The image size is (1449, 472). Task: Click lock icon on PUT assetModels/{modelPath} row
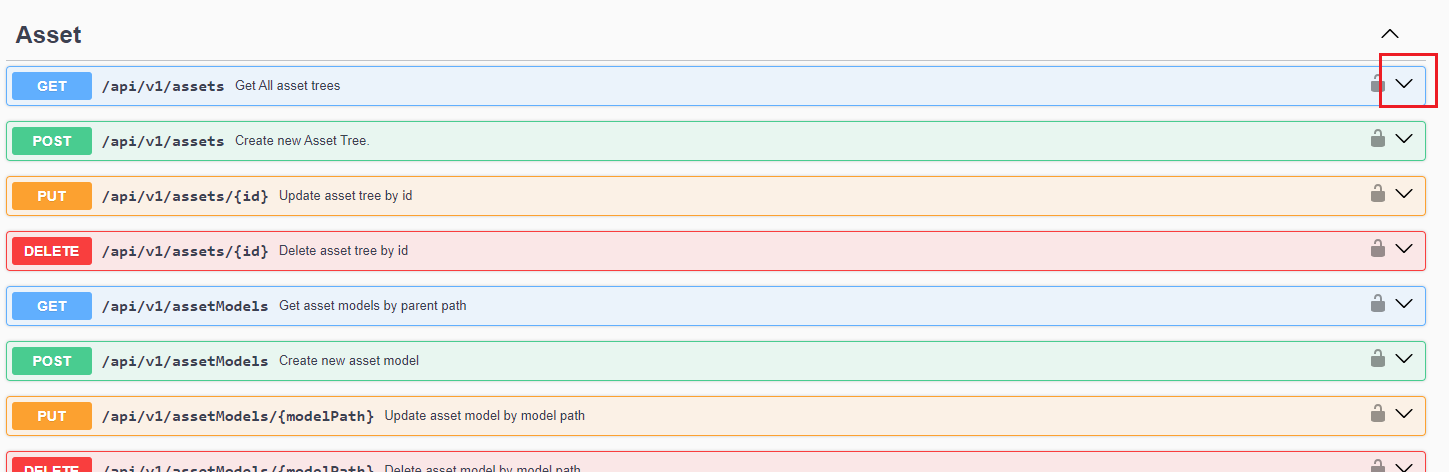point(1377,414)
